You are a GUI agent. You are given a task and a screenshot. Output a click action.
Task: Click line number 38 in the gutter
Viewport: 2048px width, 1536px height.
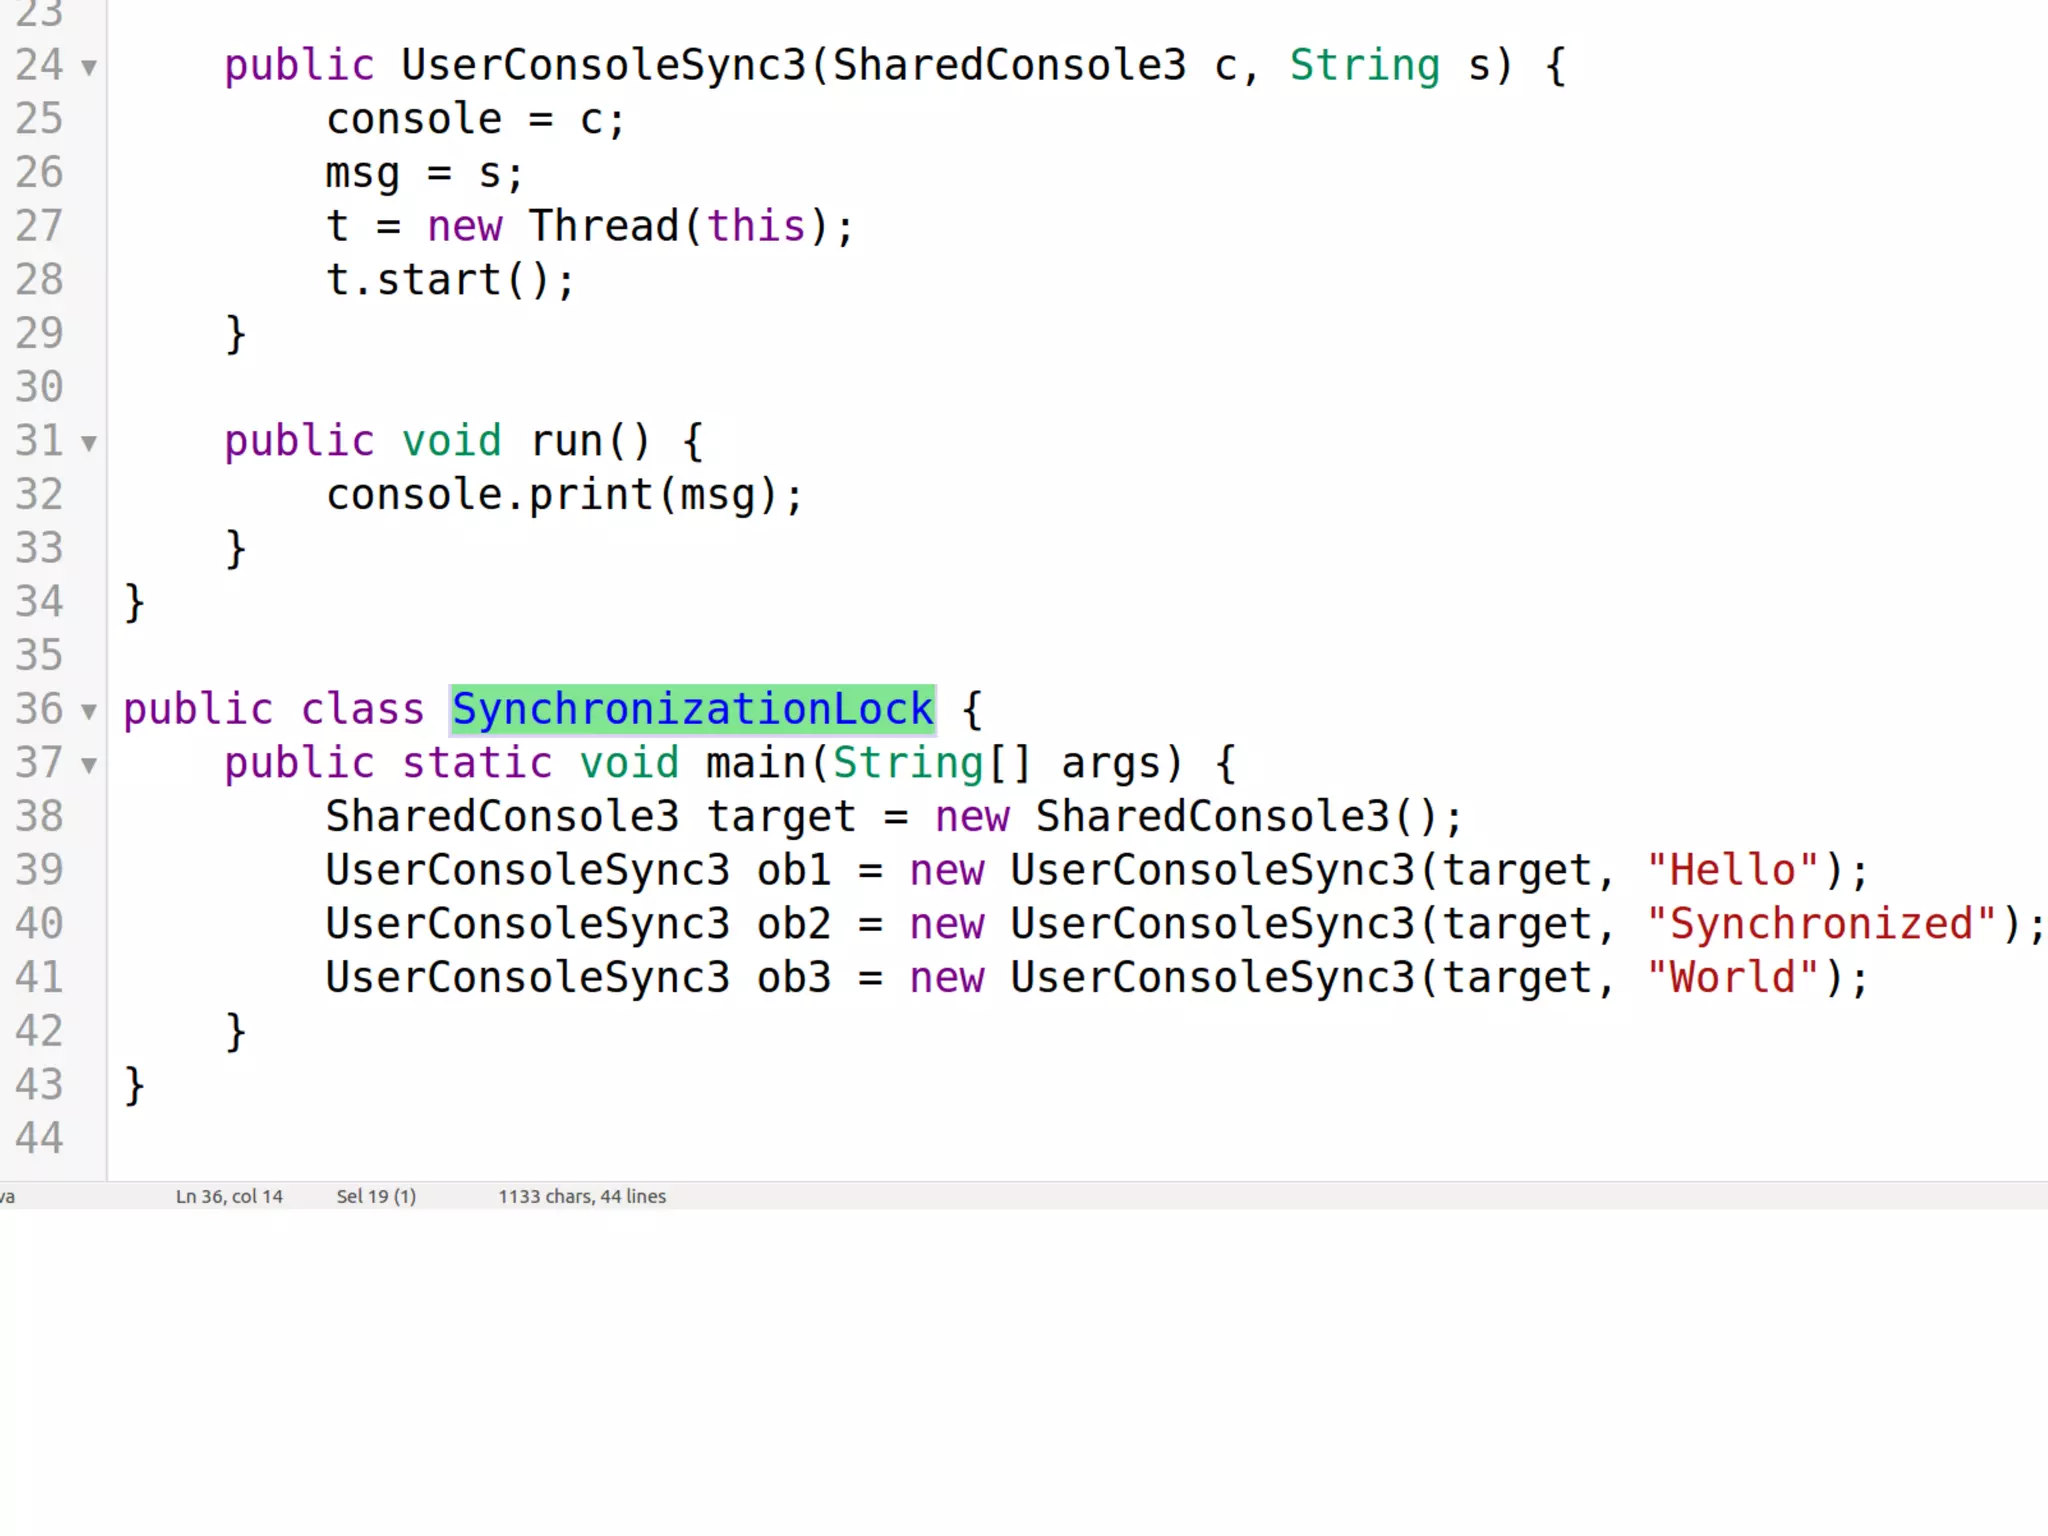pos(40,817)
